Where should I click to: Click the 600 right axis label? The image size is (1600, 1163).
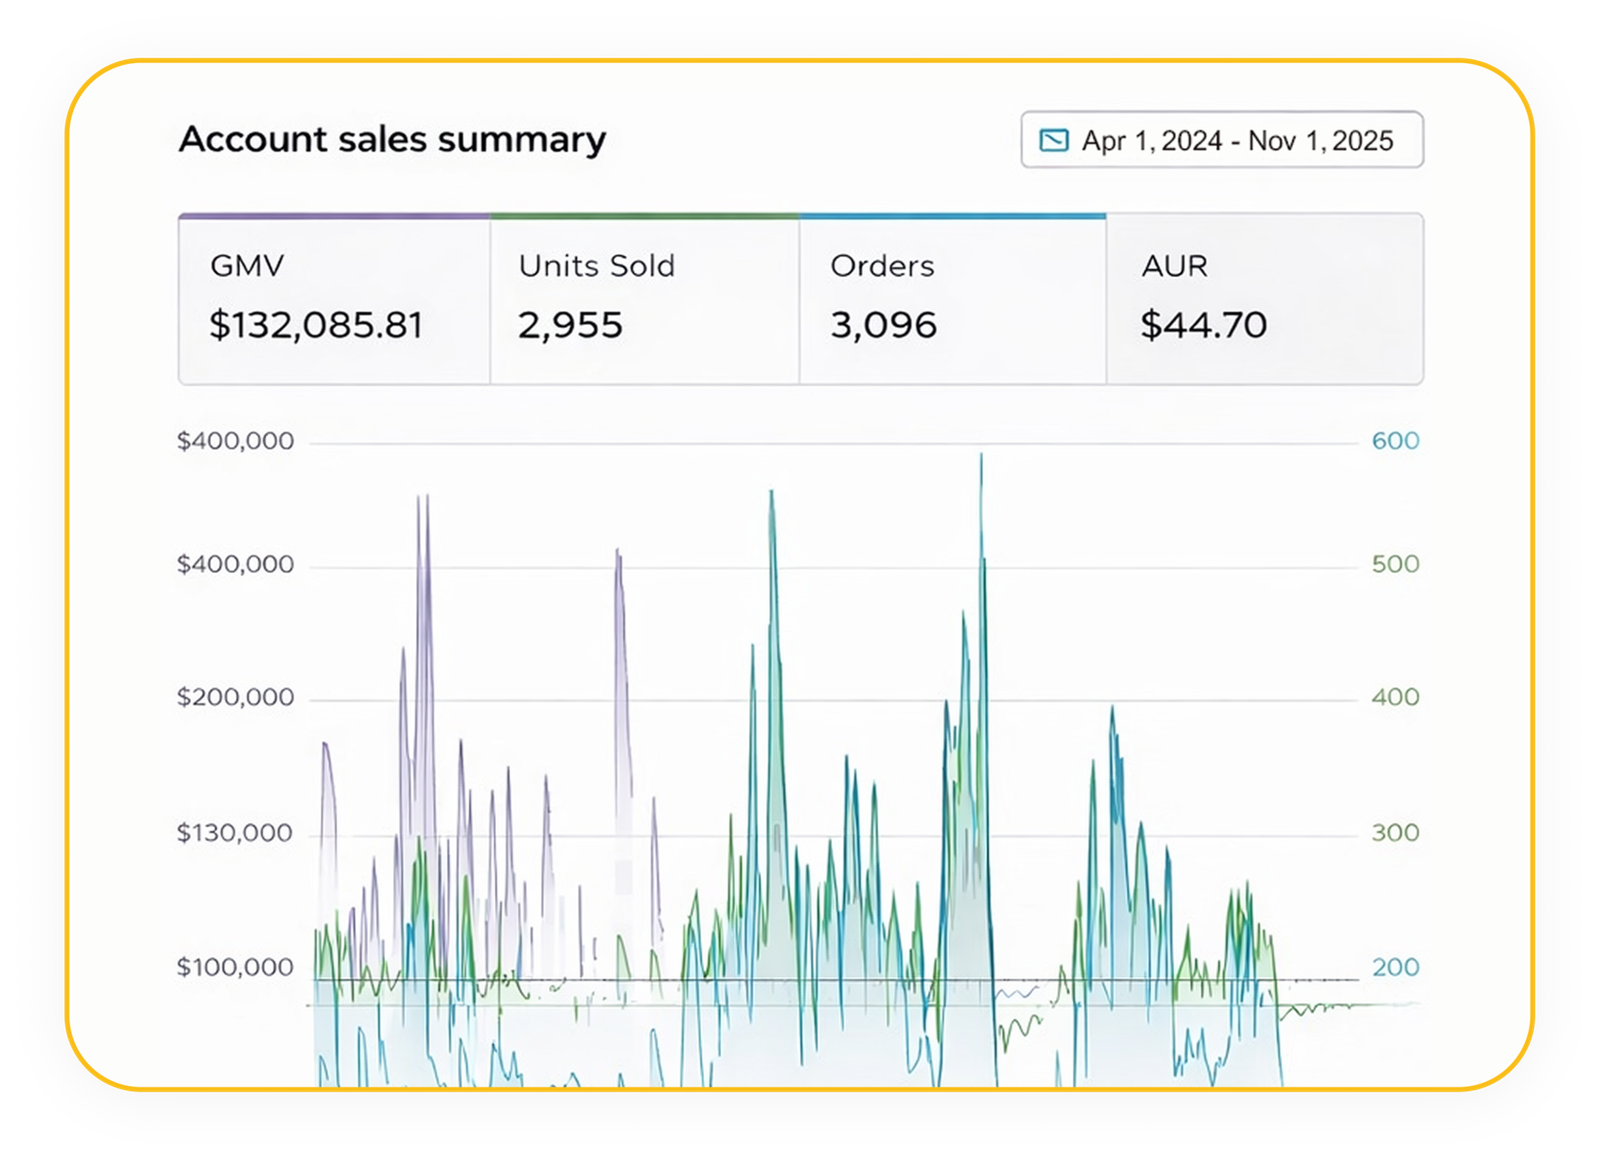(x=1395, y=441)
